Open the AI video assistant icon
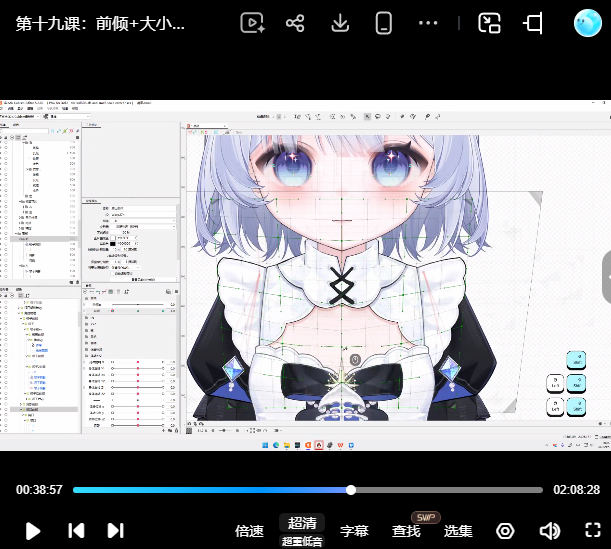The height and width of the screenshot is (549, 611). (253, 23)
